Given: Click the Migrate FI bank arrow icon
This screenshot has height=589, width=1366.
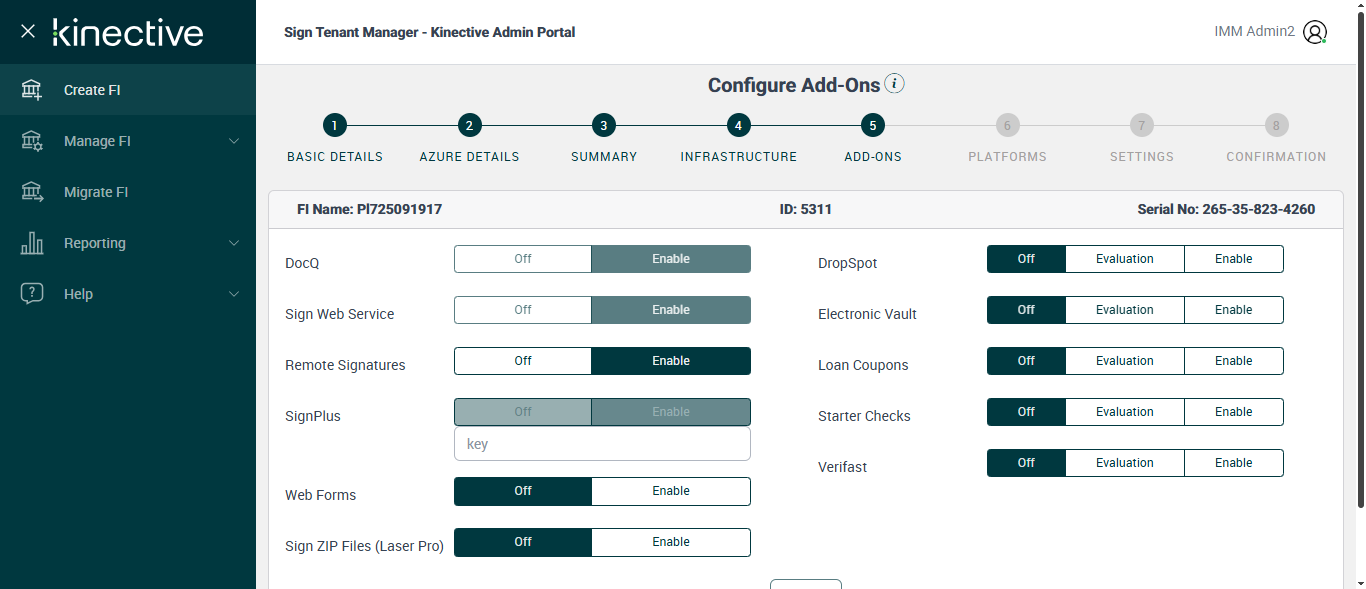Looking at the screenshot, I should [x=32, y=192].
